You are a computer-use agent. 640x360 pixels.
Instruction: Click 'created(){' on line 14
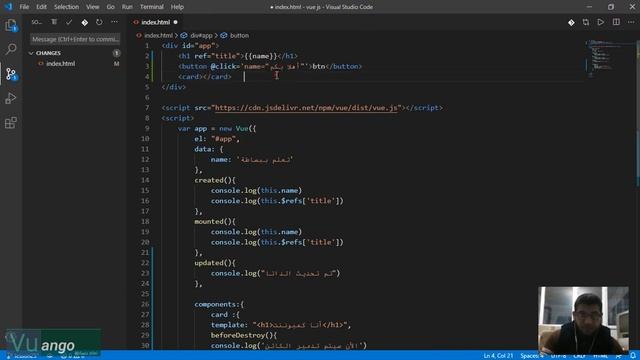(x=215, y=180)
